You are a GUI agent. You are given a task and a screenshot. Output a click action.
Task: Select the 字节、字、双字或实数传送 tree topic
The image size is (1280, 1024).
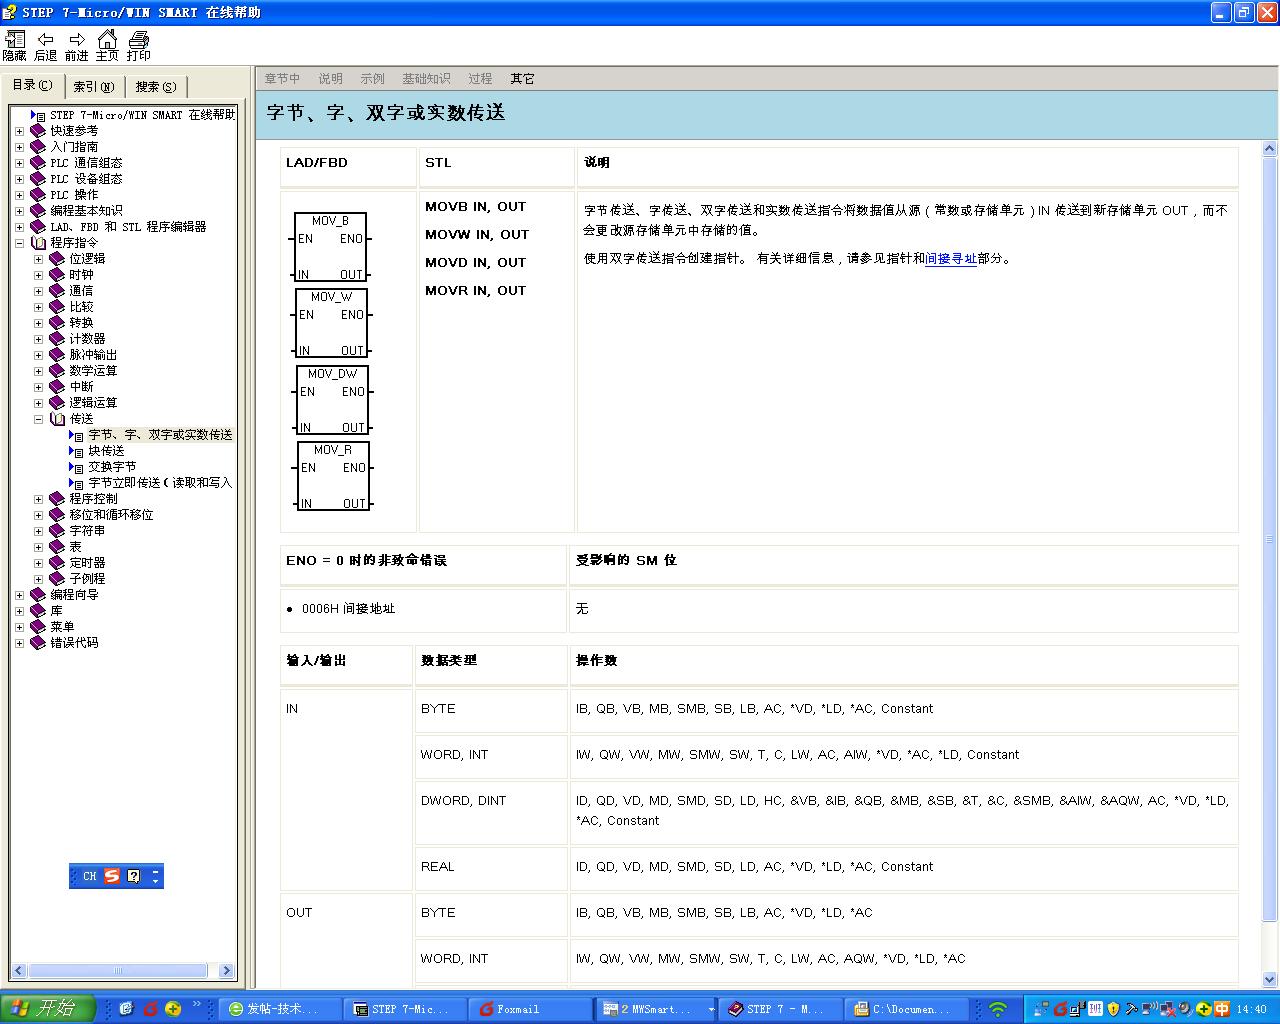tap(160, 435)
